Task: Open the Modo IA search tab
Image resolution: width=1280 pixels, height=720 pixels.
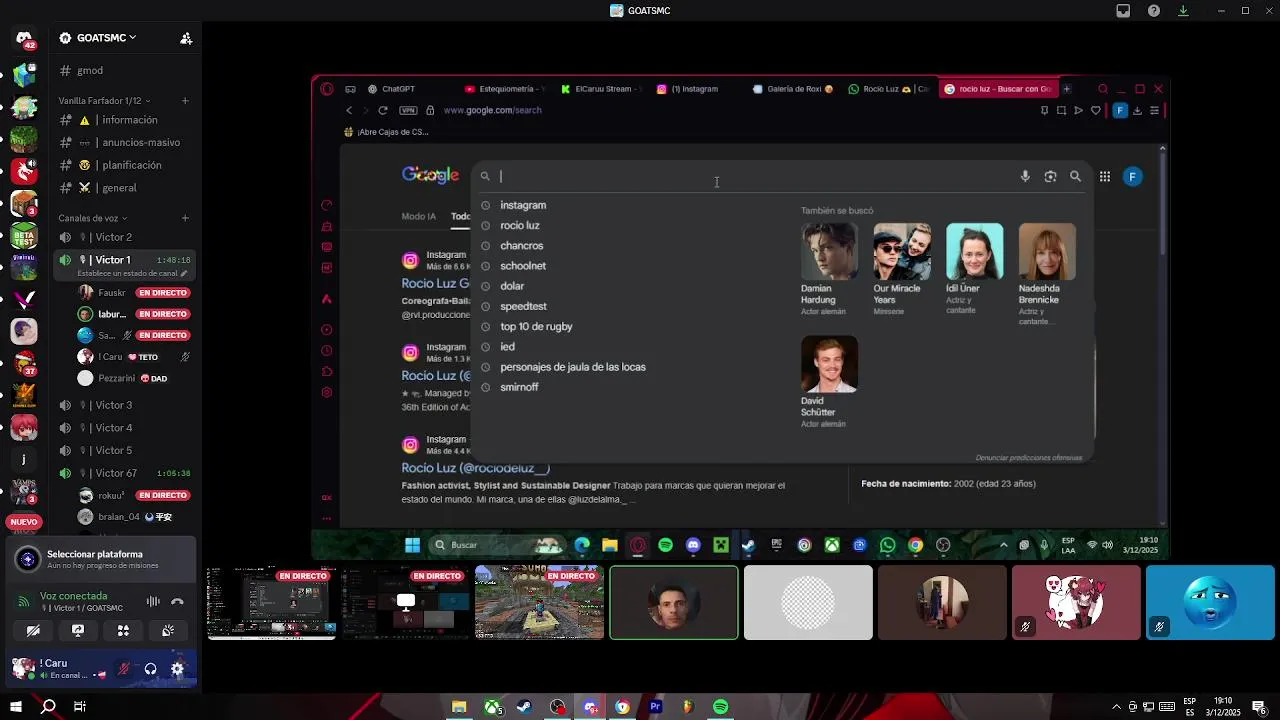Action: click(418, 216)
